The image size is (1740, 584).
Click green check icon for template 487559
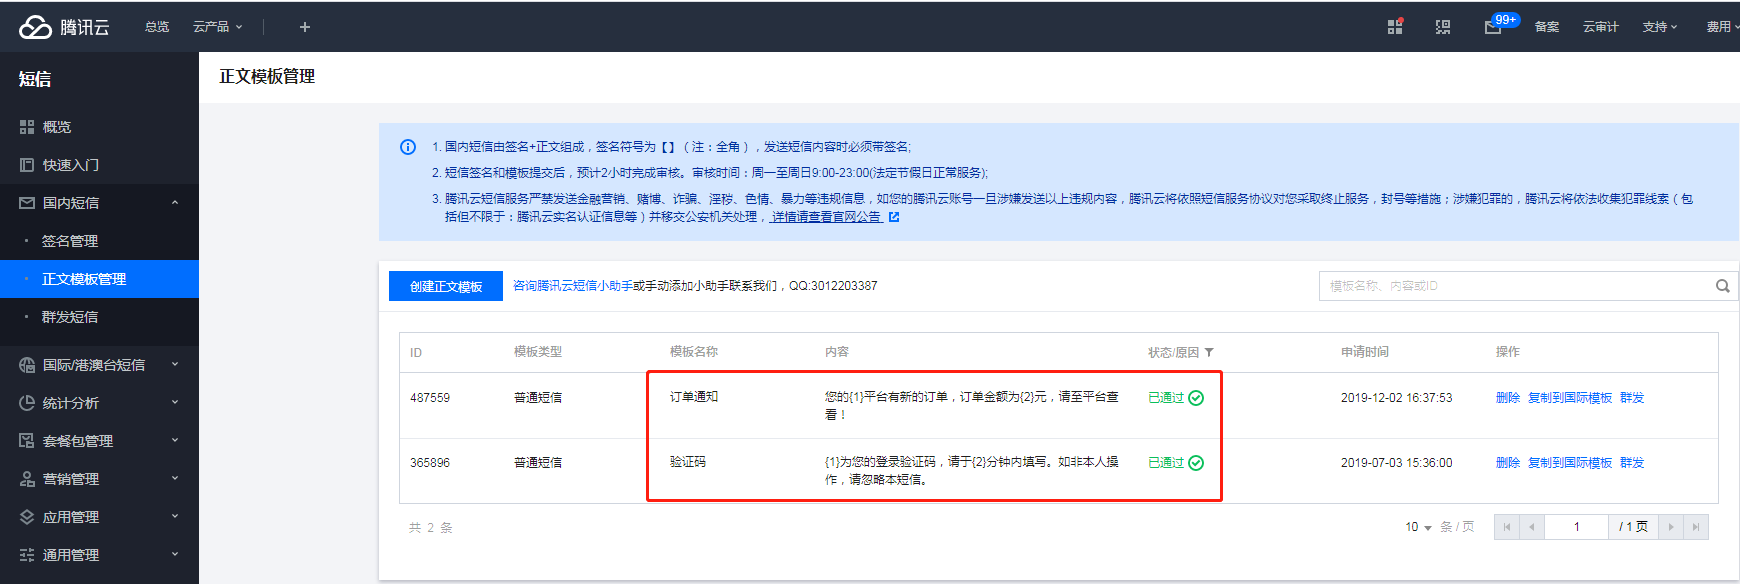1196,398
